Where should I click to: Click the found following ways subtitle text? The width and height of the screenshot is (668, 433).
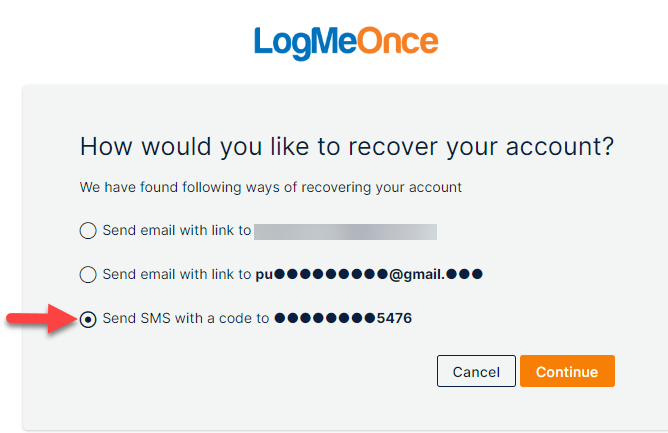click(x=271, y=188)
